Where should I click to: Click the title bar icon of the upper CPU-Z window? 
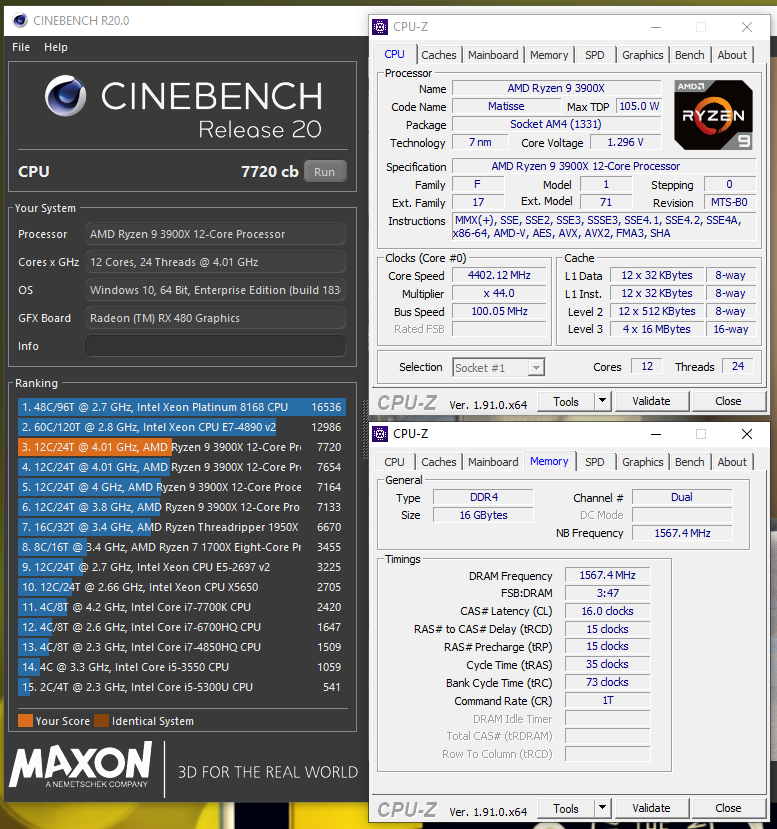380,27
